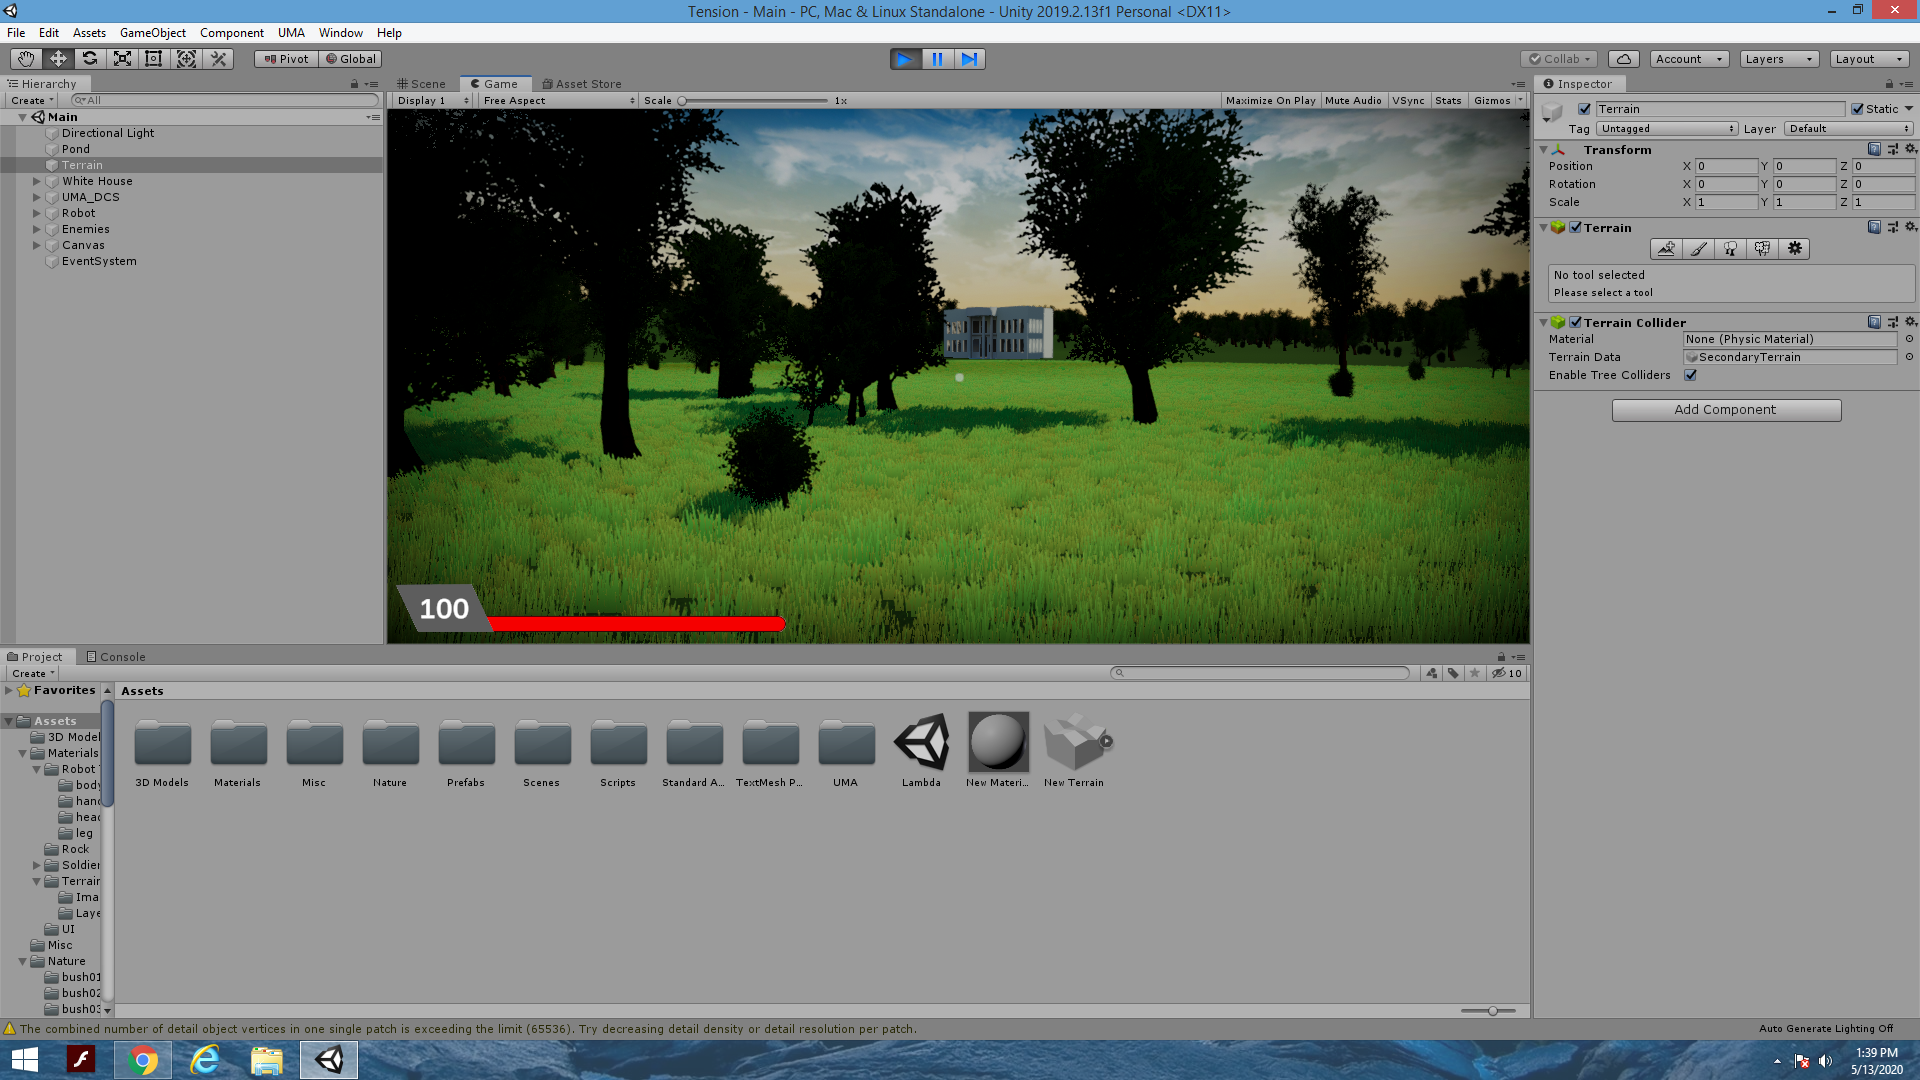Select the Paint Terrain brush tool
The width and height of the screenshot is (1920, 1080).
coord(1699,248)
